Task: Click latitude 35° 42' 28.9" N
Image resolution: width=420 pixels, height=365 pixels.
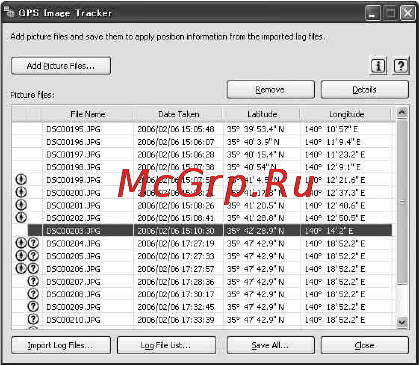Action: [x=255, y=231]
